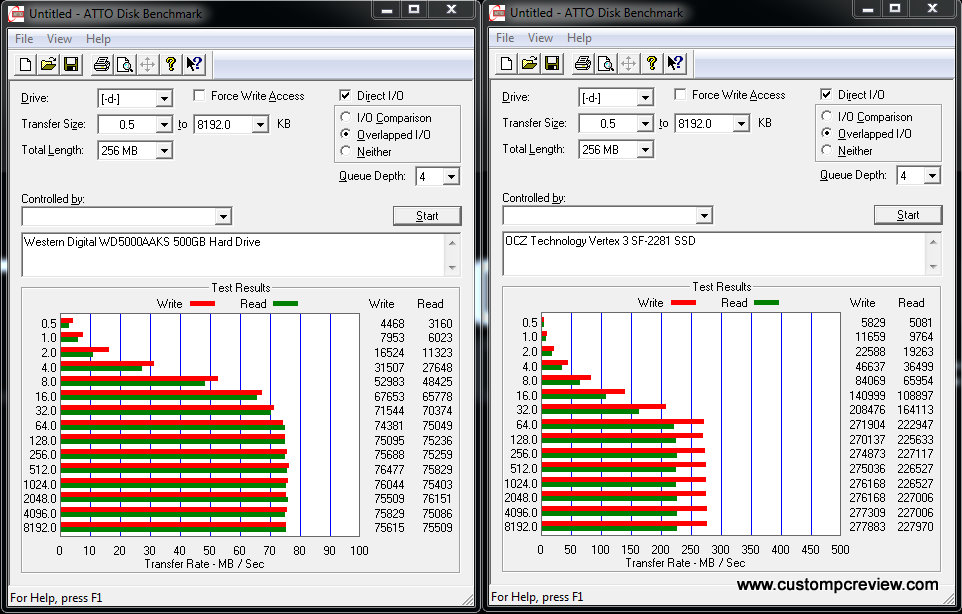Click up arrow of right description box scrollbar
This screenshot has width=962, height=614.
pos(933,242)
